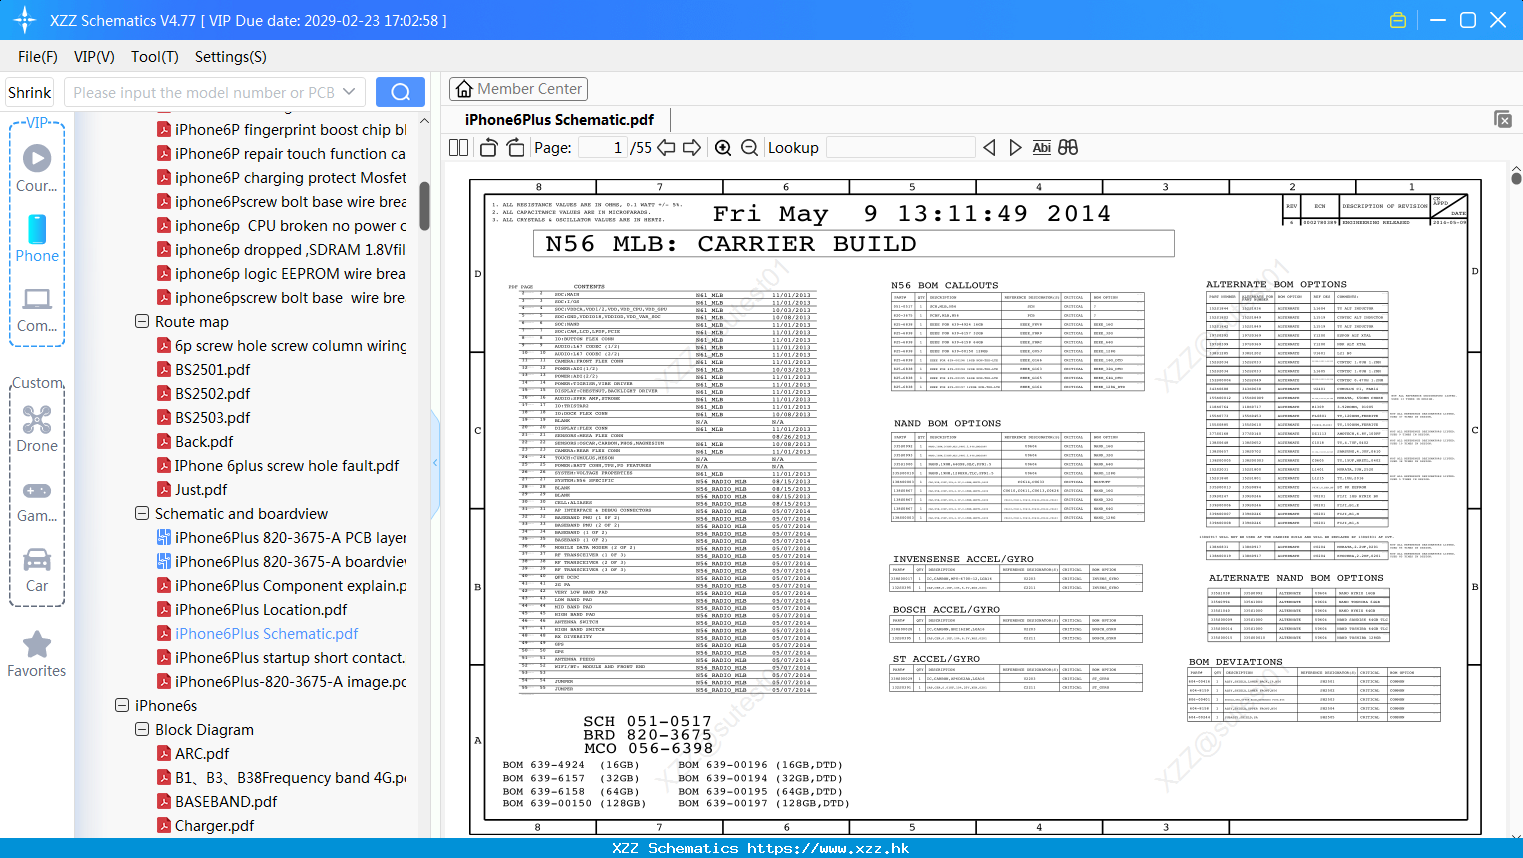Collapse the Schematic and boardview folder
Viewport: 1523px width, 858px height.
142,513
